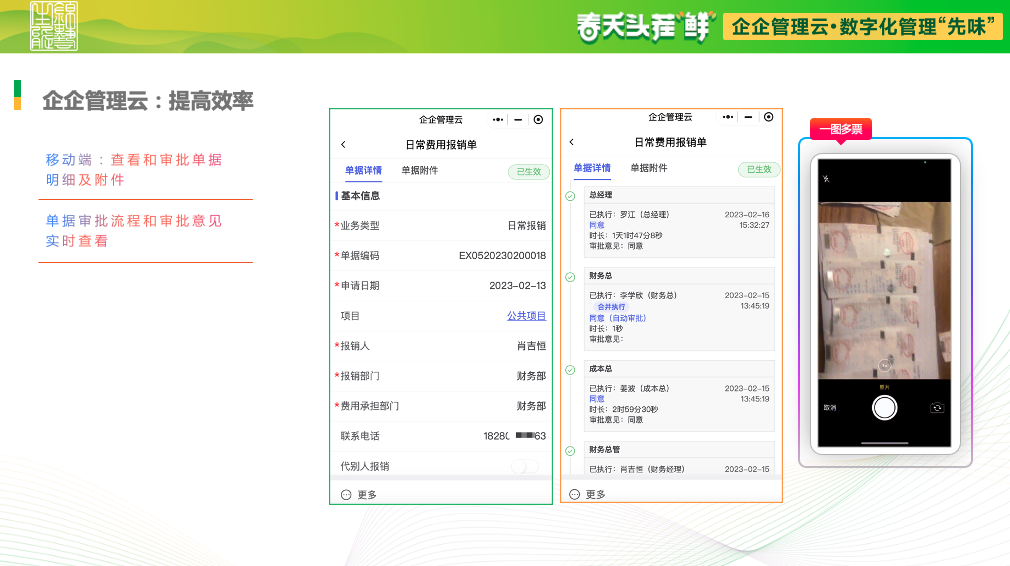Viewport: 1010px width, 566px height.
Task: Click the 已生效 status badge in left screen
Action: pos(528,172)
